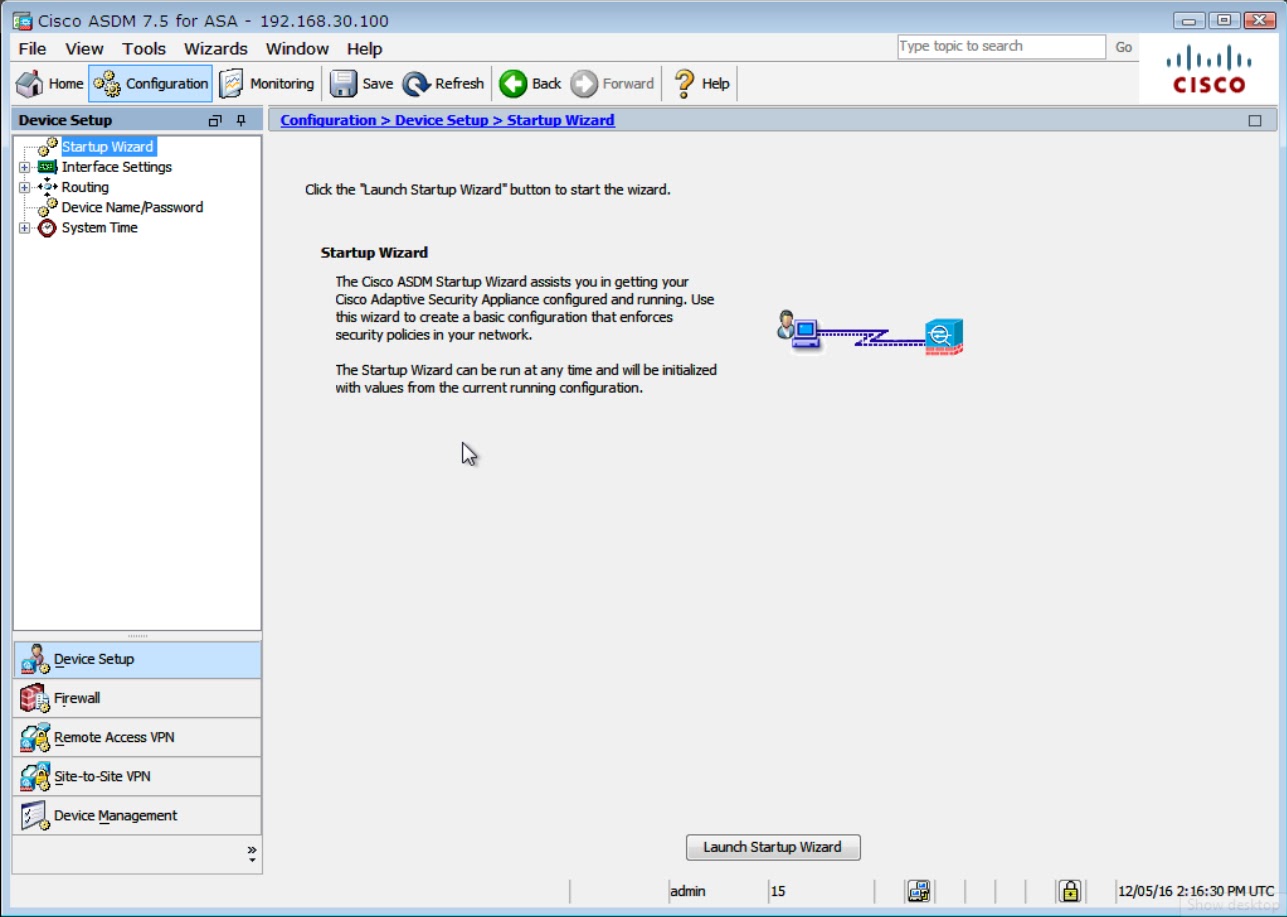This screenshot has width=1287, height=917.
Task: Open the Window menu
Action: click(x=297, y=49)
